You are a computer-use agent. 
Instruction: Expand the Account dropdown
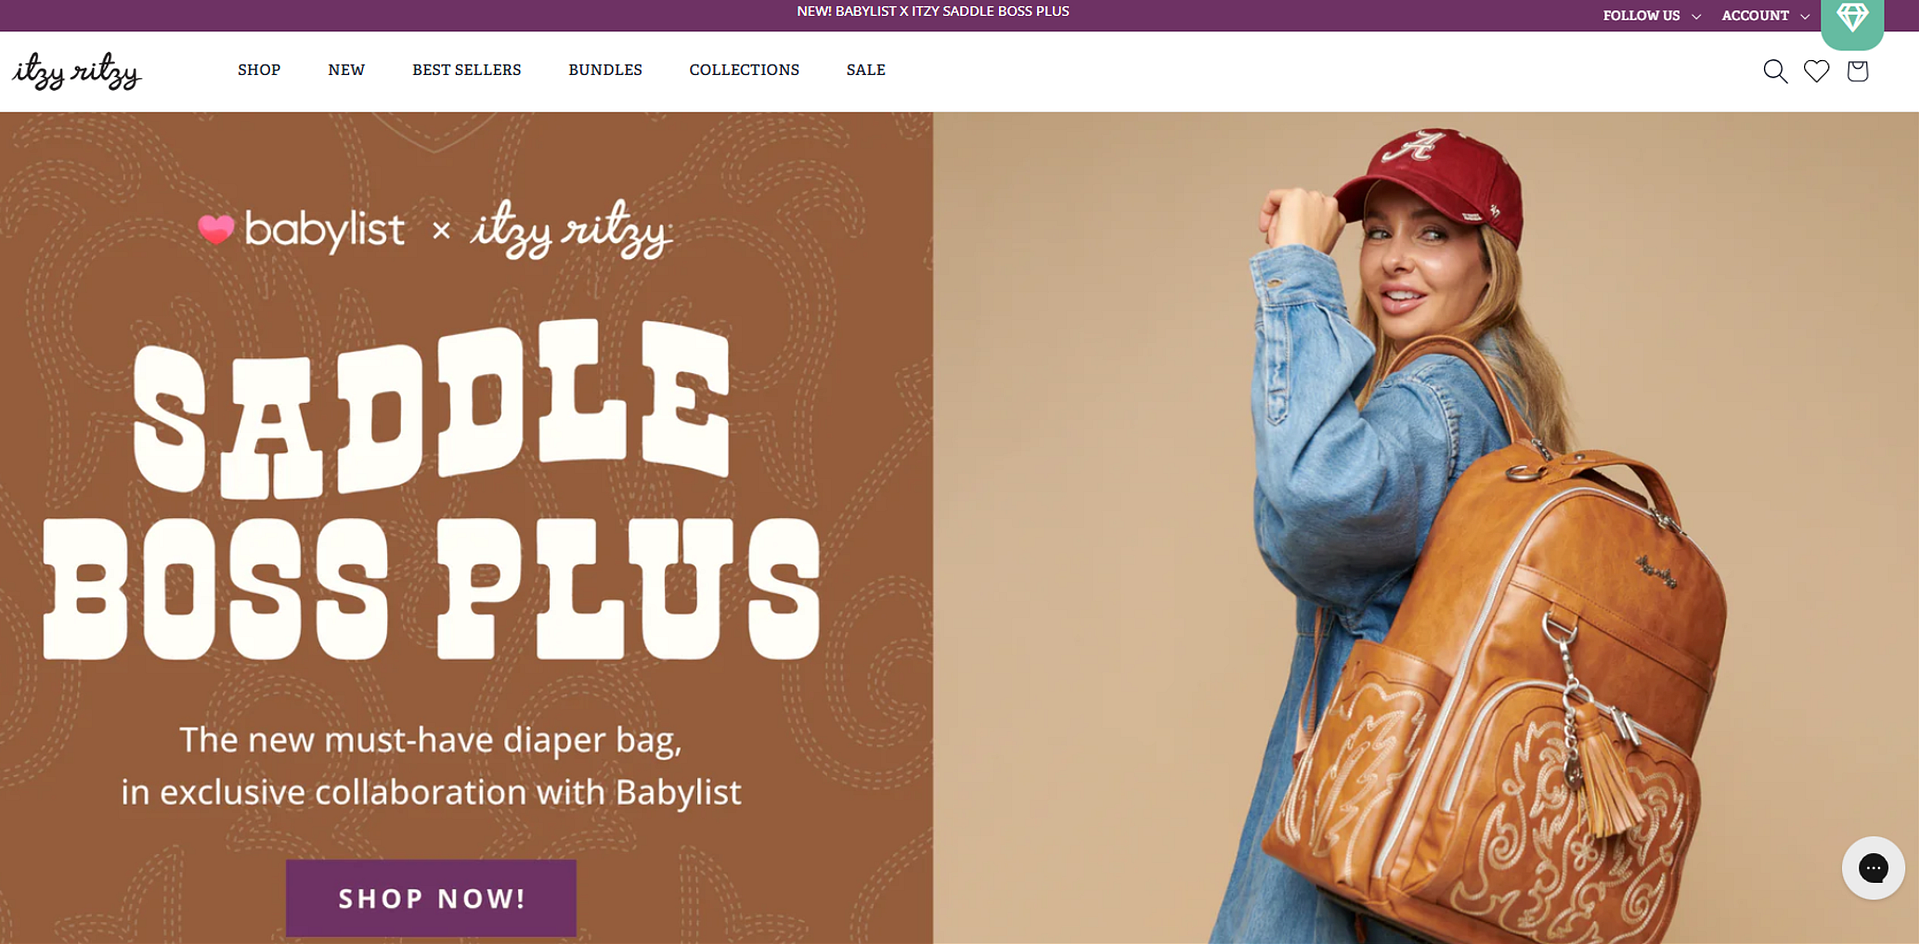click(1765, 16)
